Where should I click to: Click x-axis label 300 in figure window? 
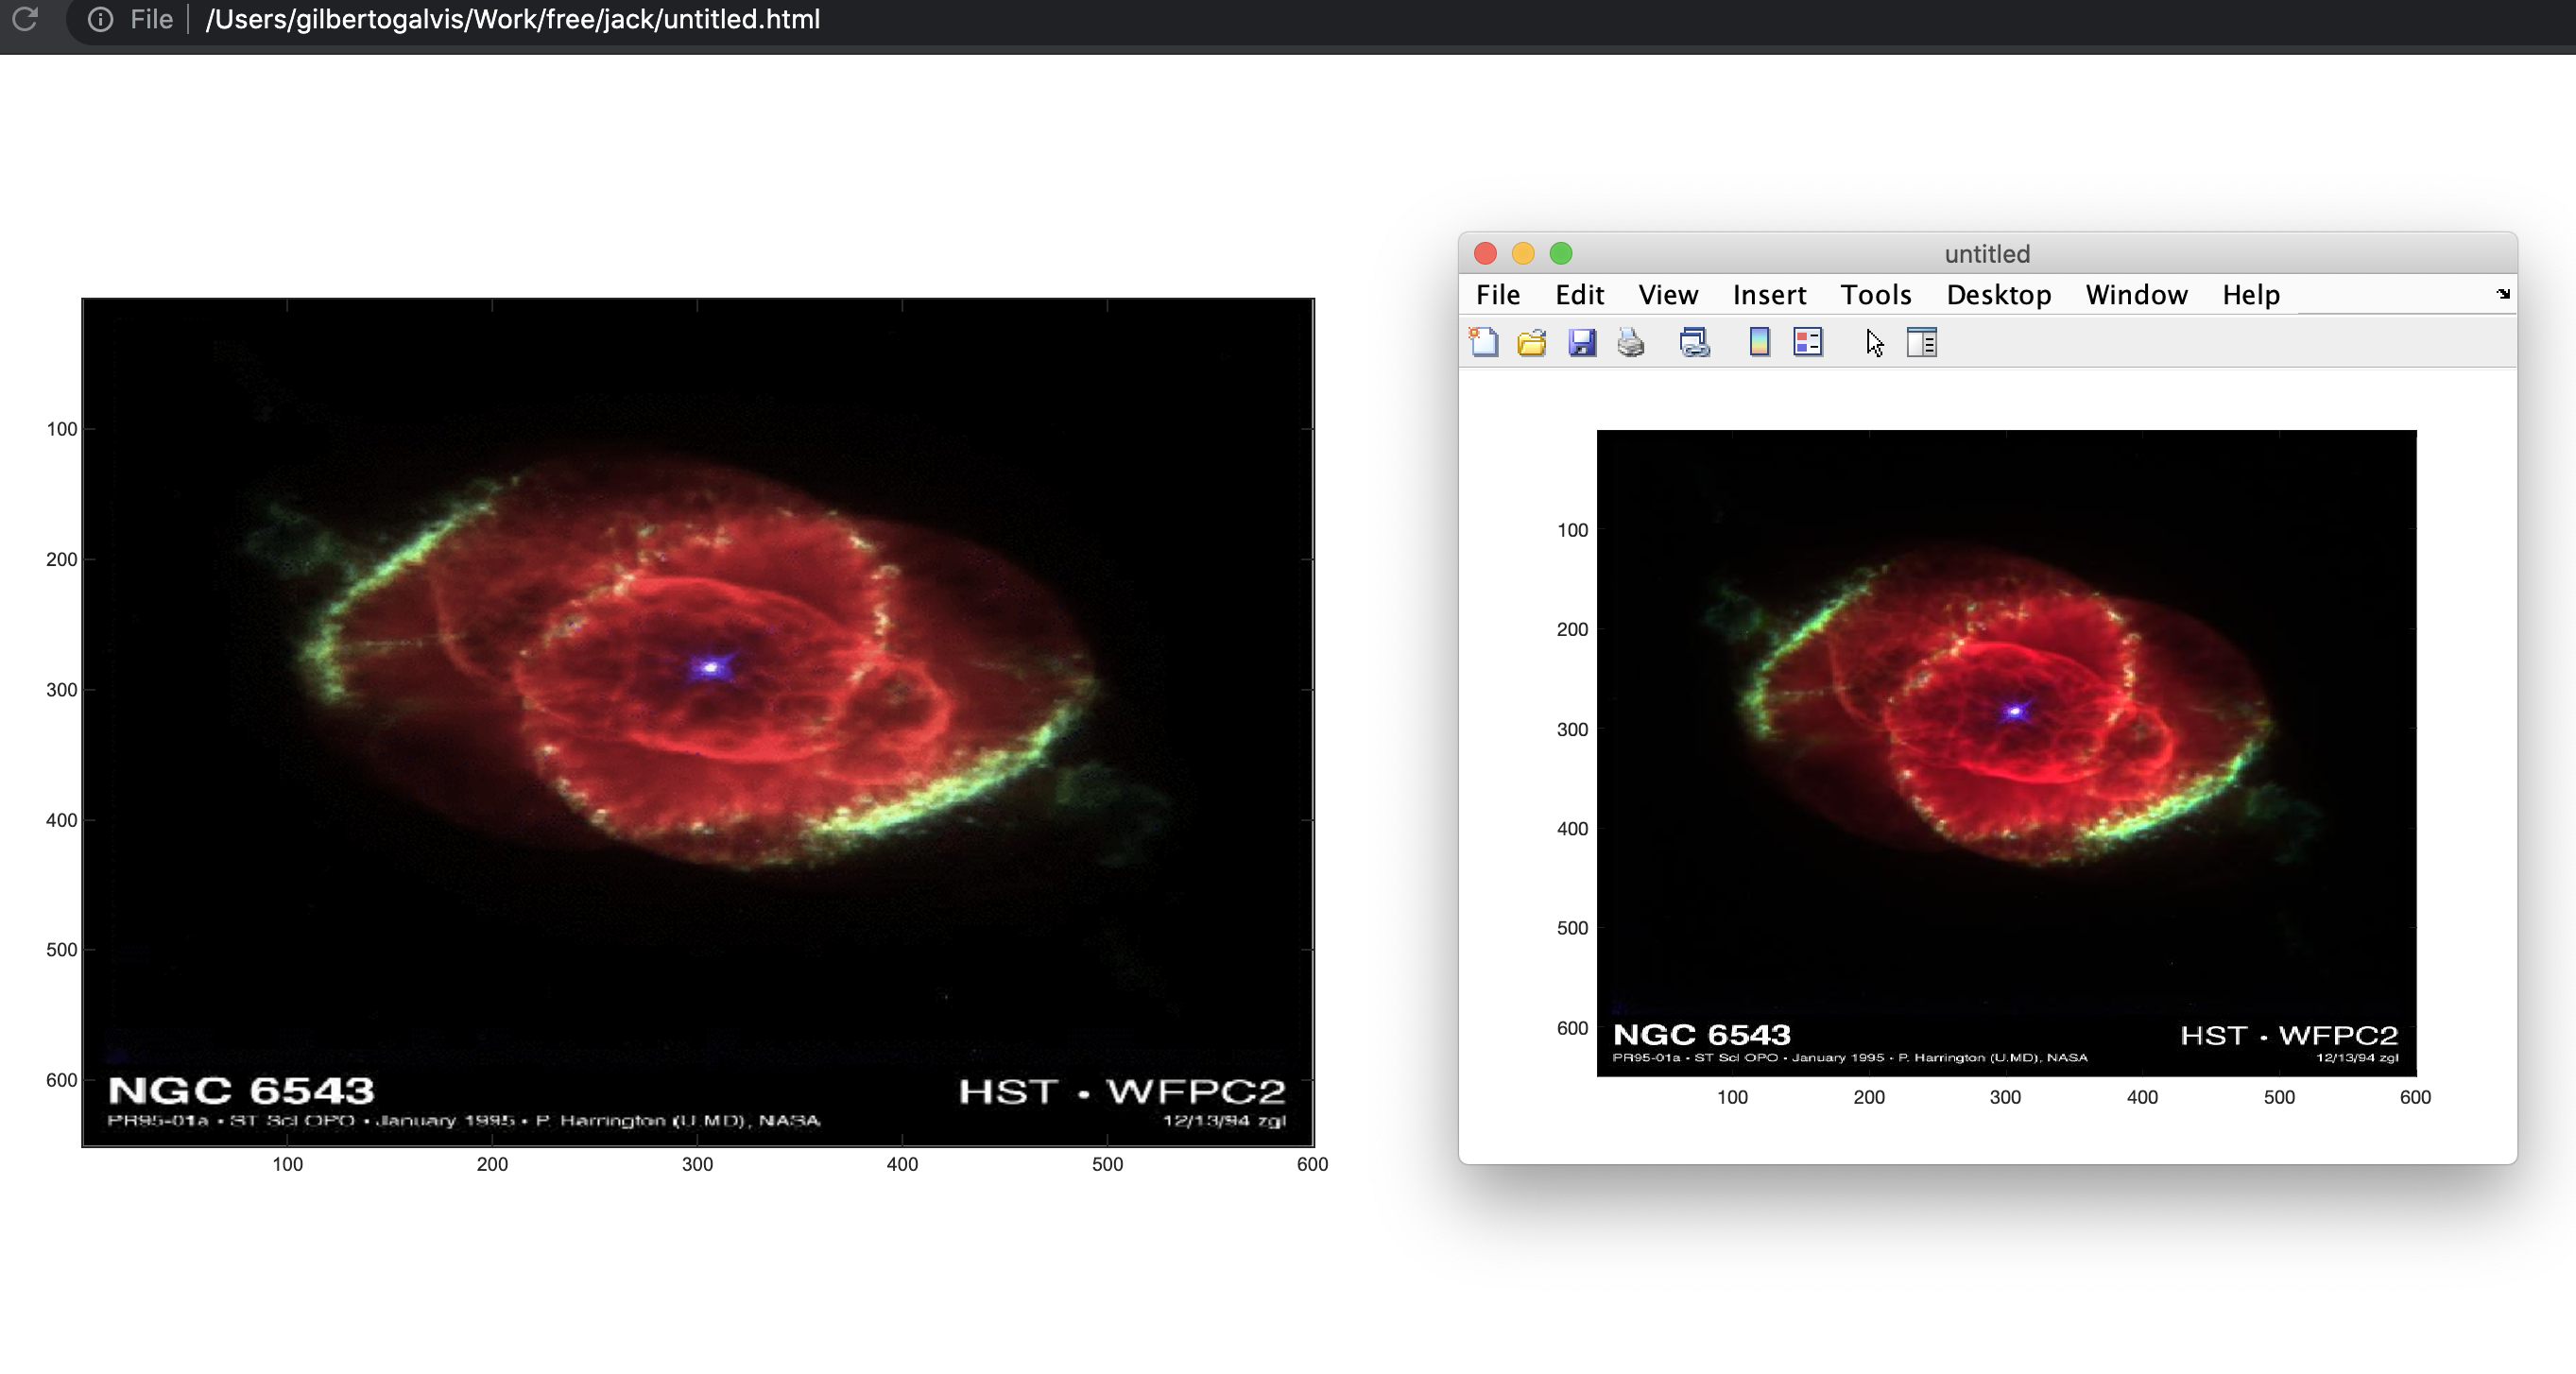point(2005,1097)
